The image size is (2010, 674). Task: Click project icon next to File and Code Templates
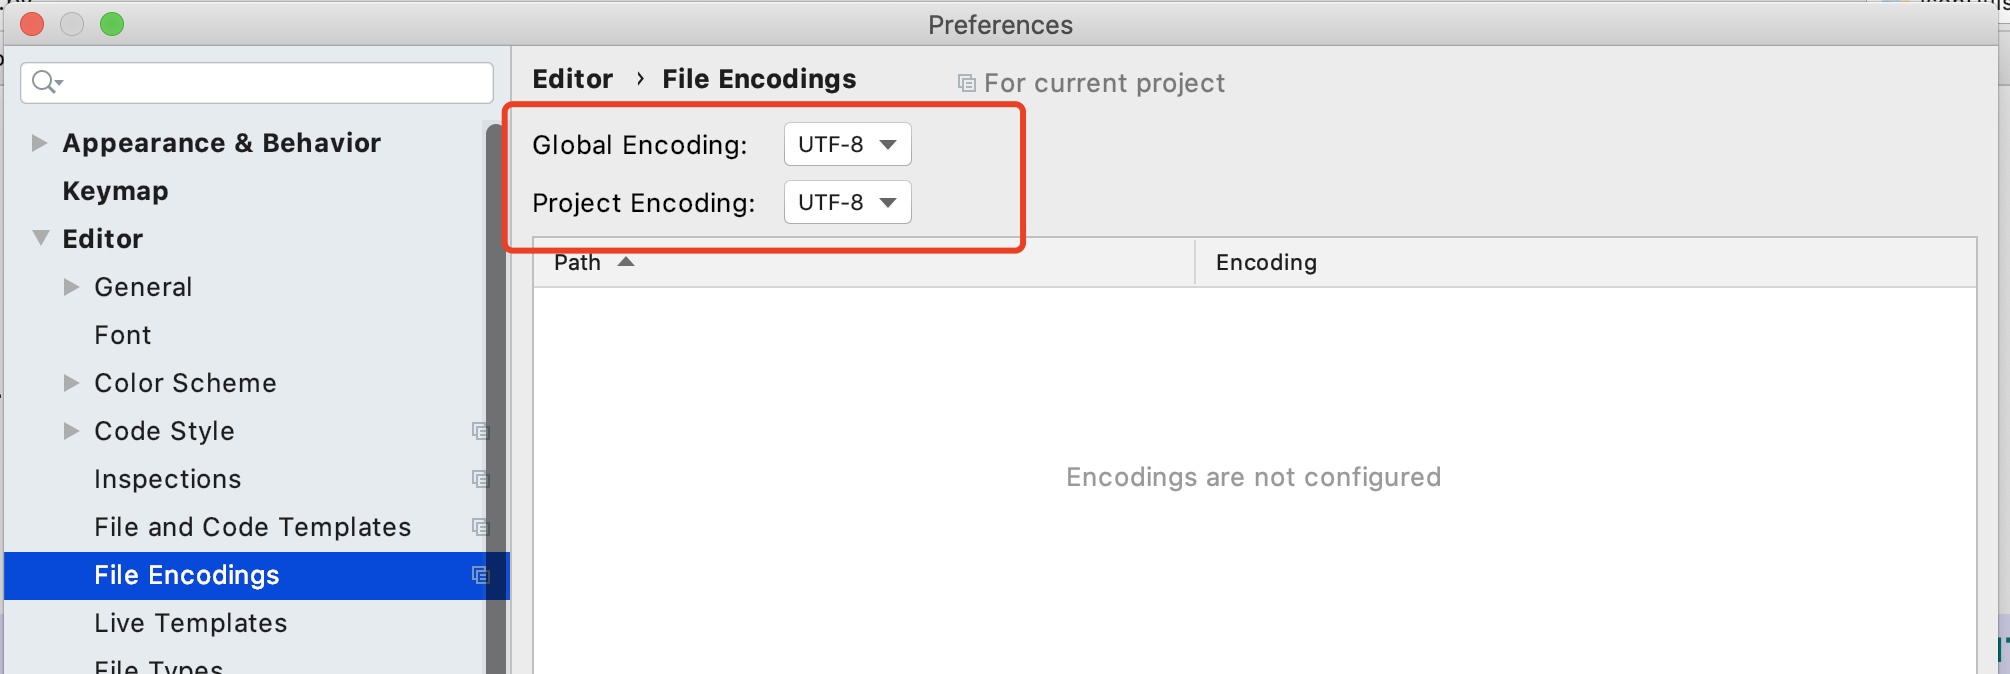(480, 527)
